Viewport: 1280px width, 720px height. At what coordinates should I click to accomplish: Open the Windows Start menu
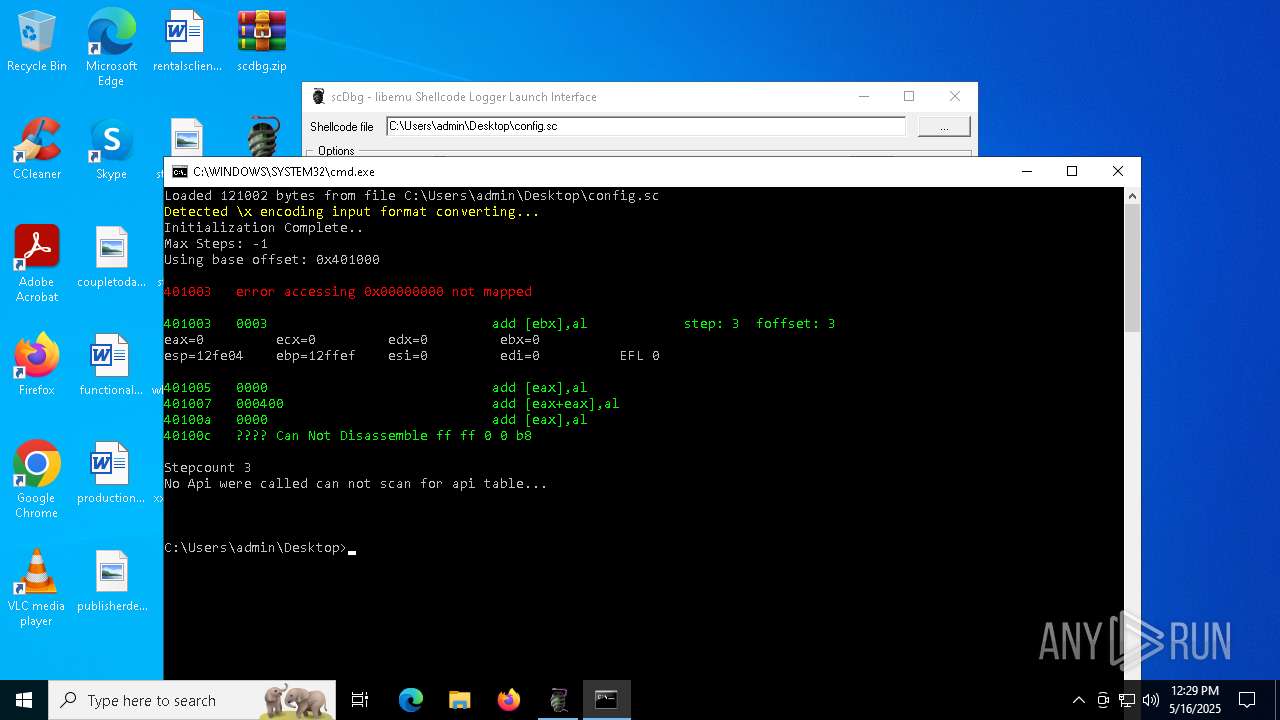[x=24, y=700]
